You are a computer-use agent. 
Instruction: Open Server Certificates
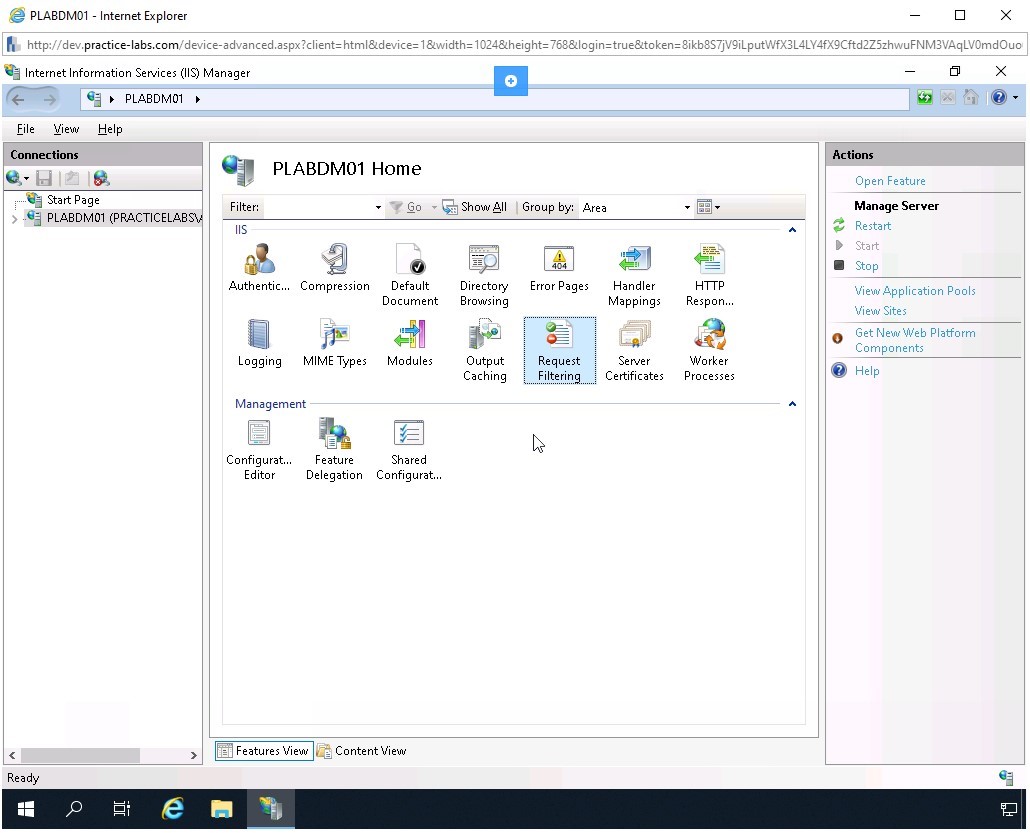tap(634, 345)
